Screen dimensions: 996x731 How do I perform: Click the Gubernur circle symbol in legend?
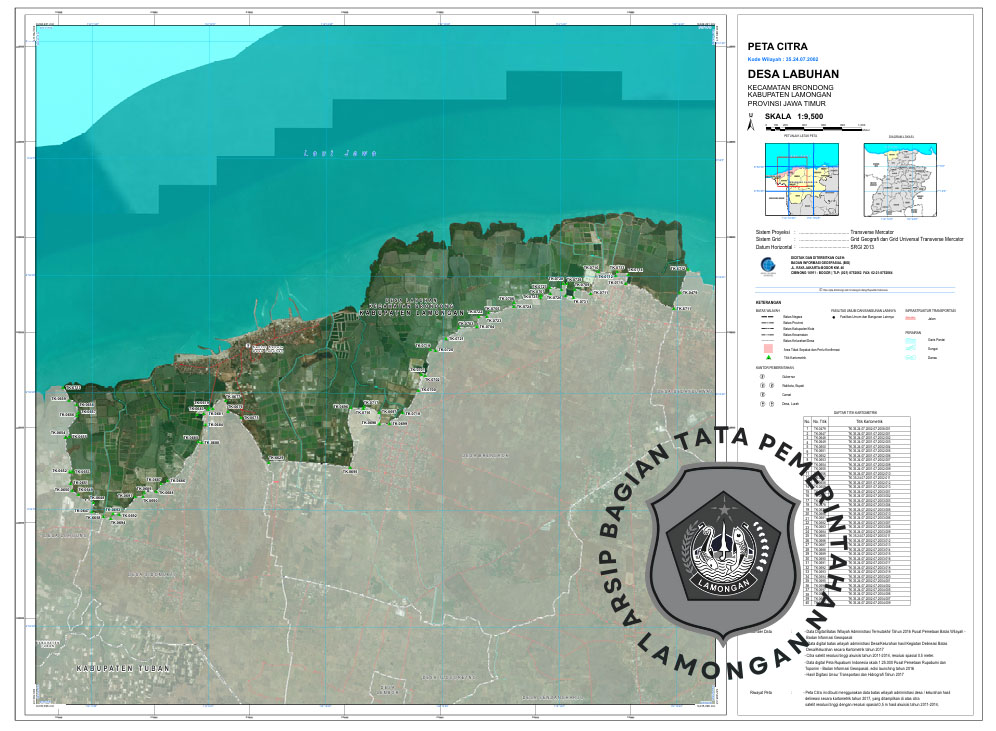coord(761,376)
